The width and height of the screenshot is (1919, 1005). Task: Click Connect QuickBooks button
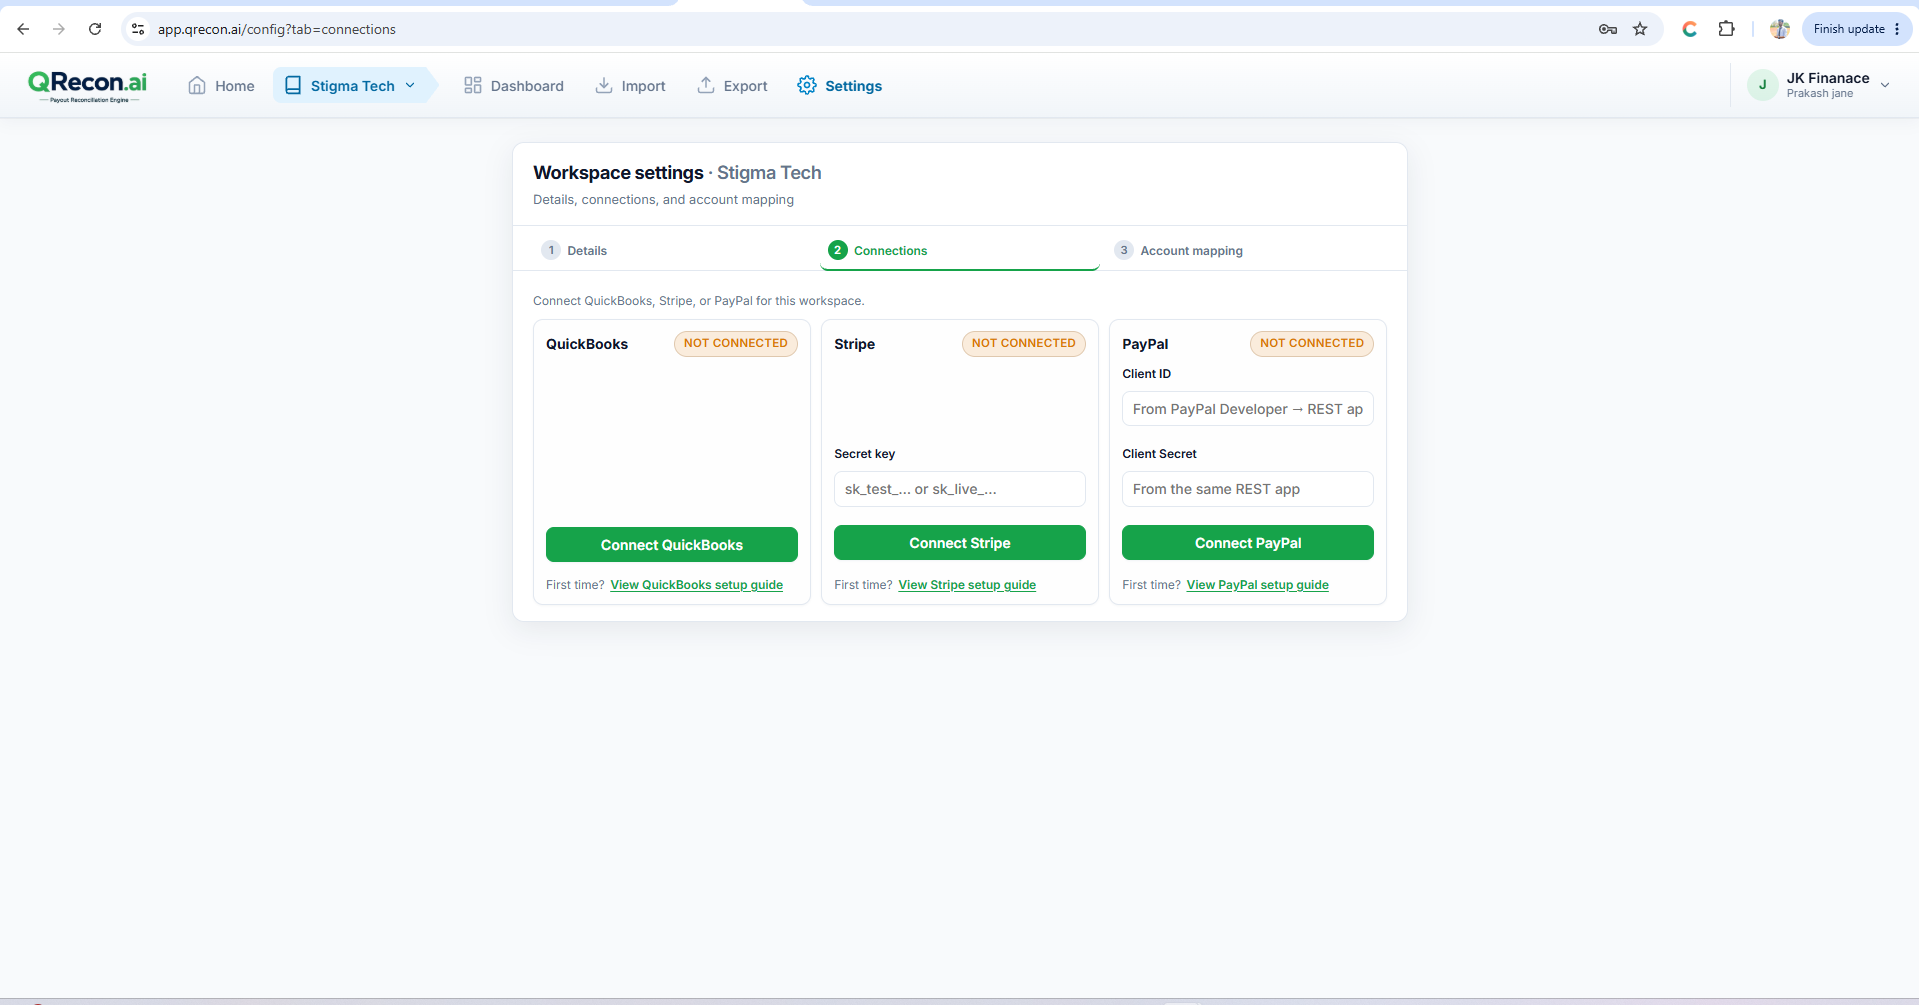672,545
